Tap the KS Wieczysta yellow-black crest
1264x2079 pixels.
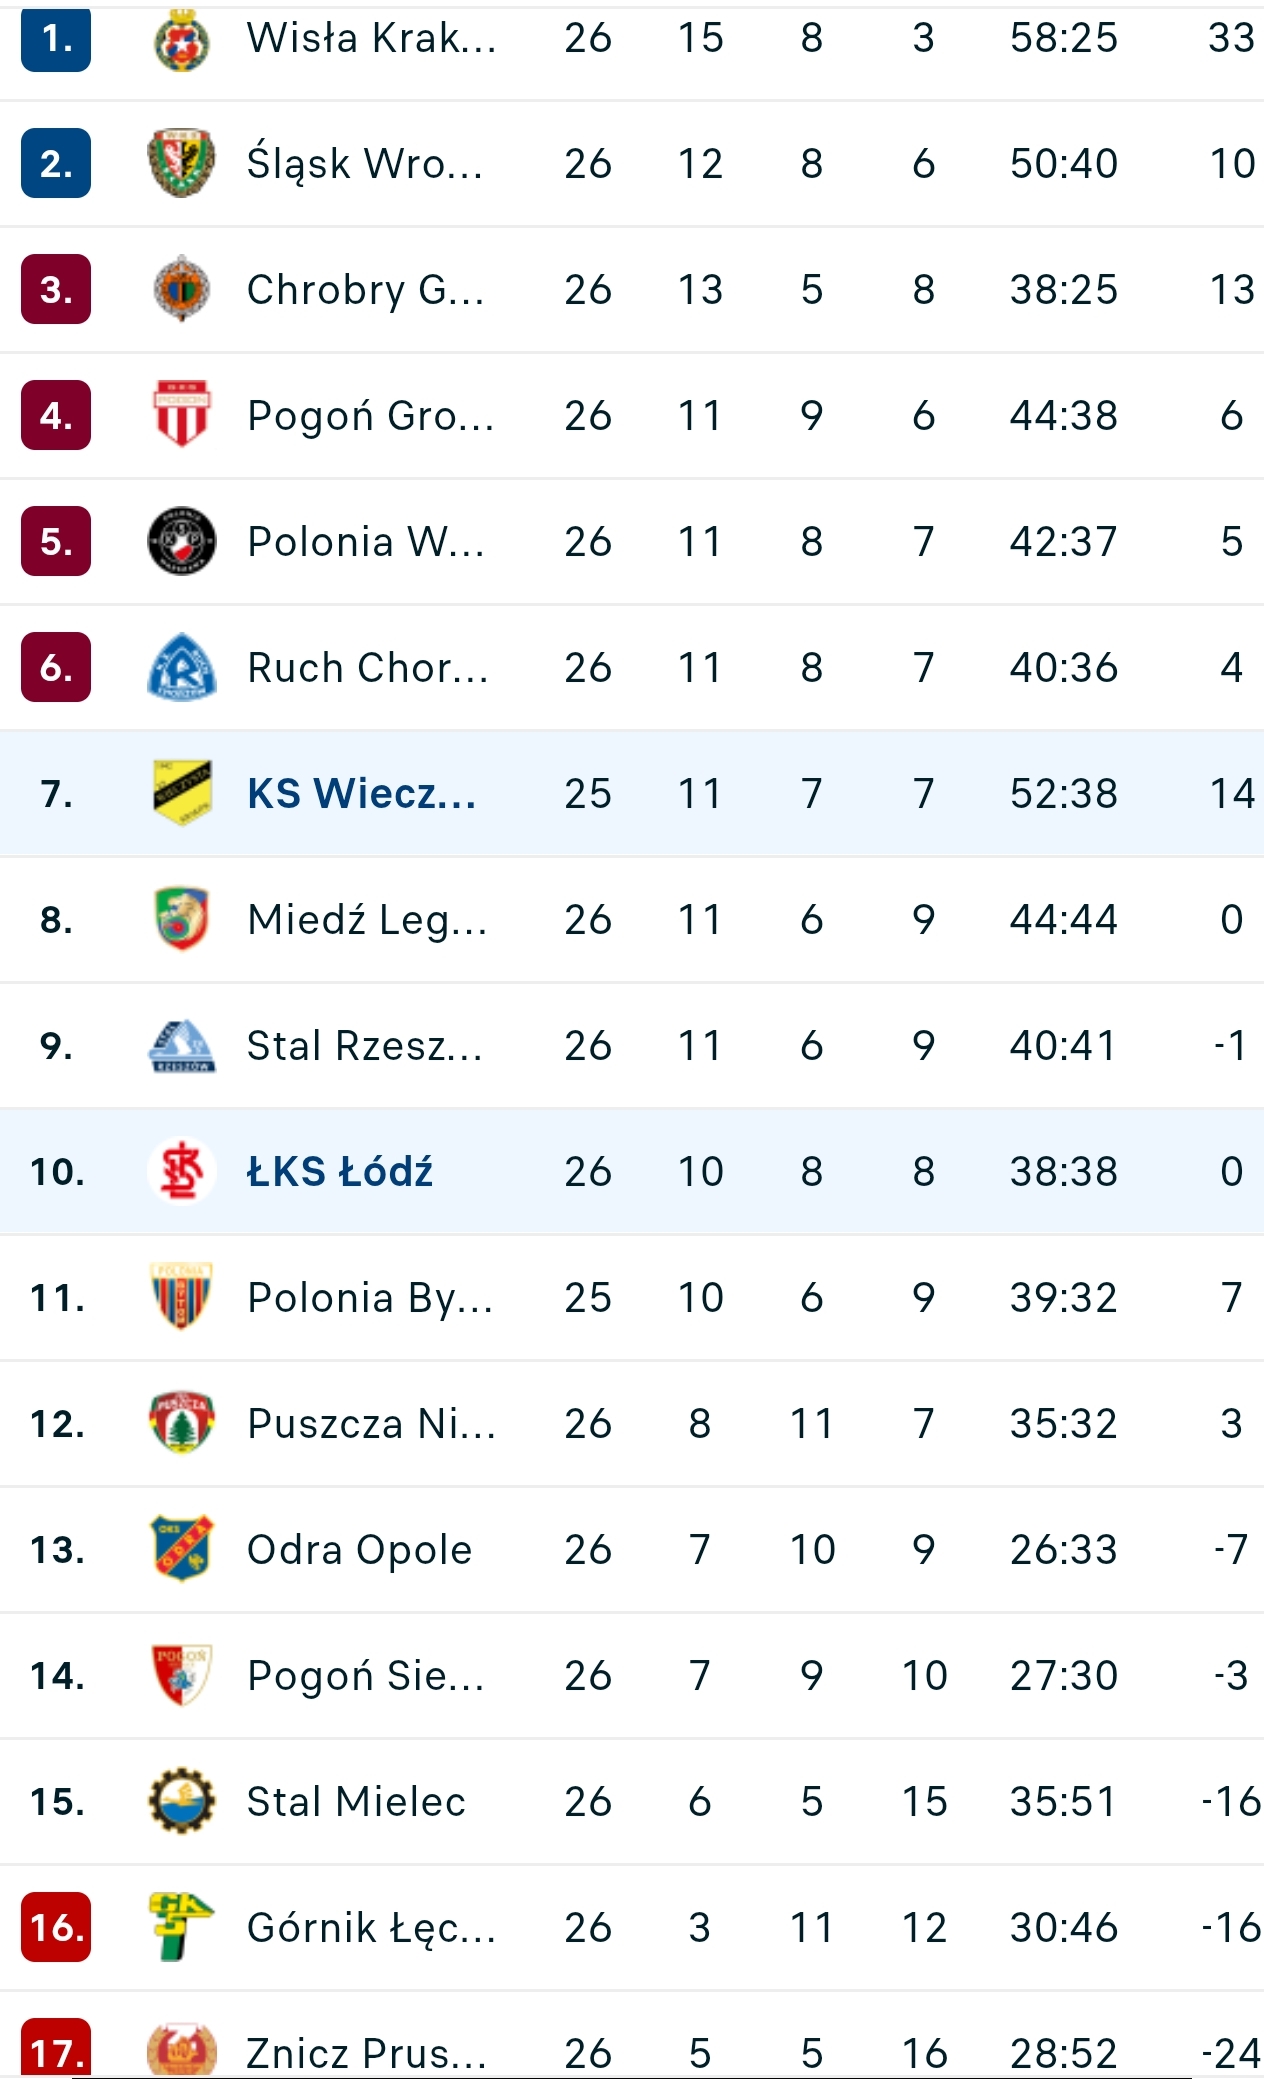pos(181,793)
